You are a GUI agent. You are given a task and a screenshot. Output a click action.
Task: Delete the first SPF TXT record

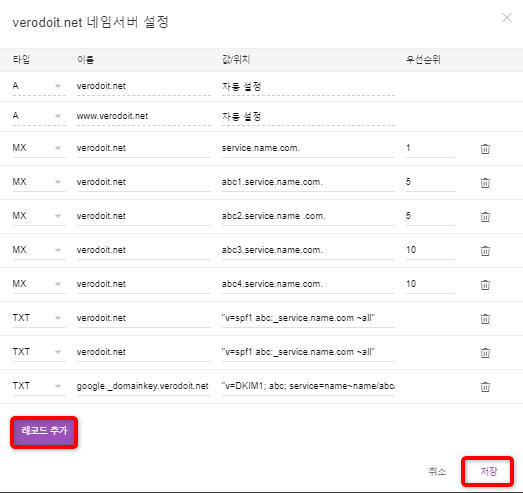(x=485, y=319)
